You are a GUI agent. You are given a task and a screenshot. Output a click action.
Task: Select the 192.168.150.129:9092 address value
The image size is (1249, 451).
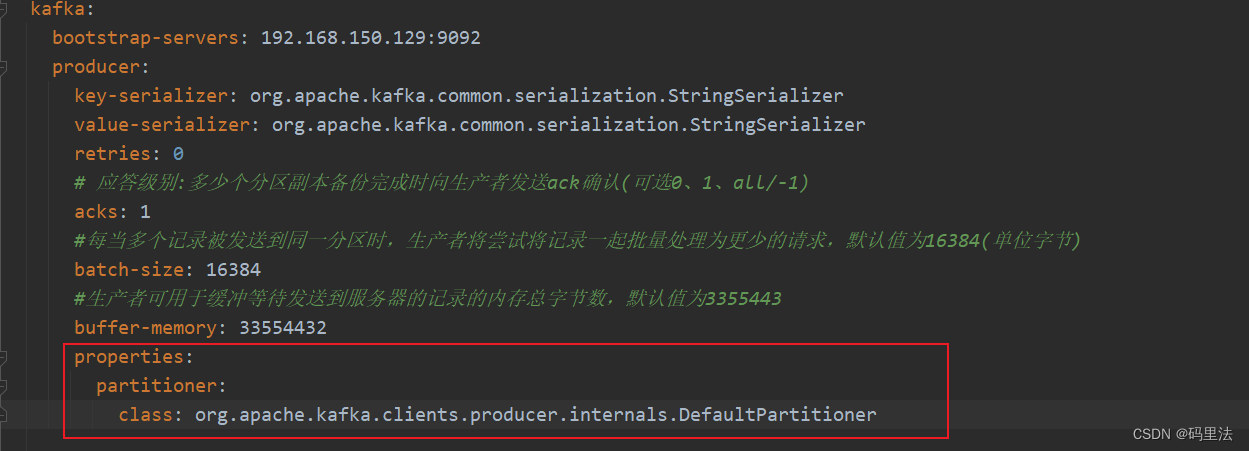pyautogui.click(x=370, y=39)
